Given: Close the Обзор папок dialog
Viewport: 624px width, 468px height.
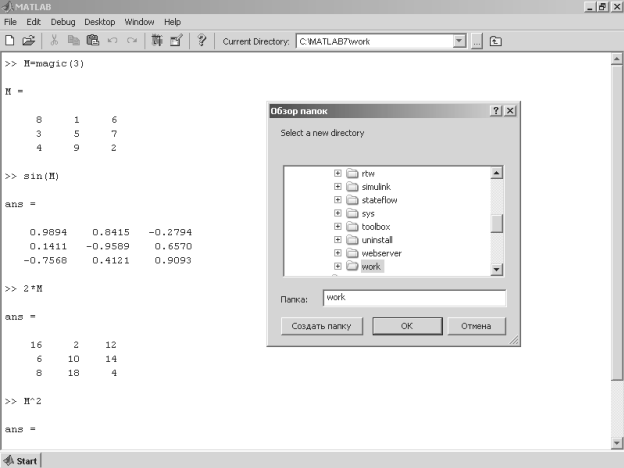Looking at the screenshot, I should click(x=510, y=111).
